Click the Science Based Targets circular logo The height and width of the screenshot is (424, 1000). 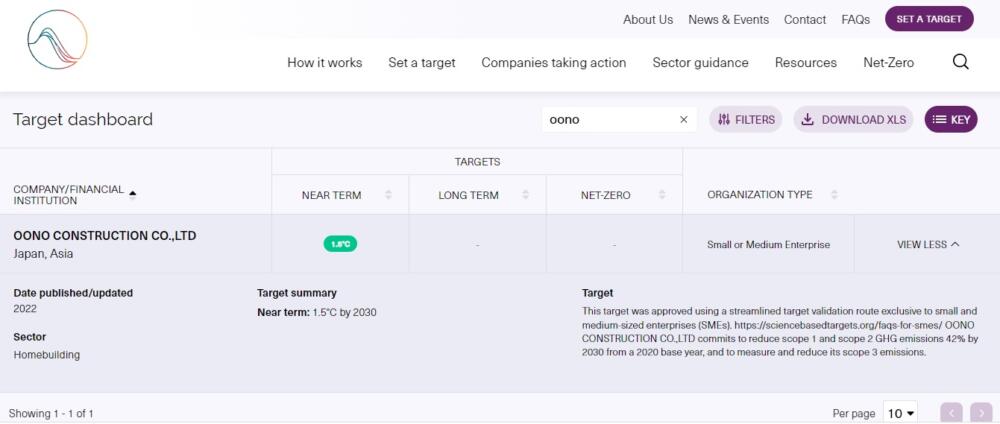coord(57,40)
